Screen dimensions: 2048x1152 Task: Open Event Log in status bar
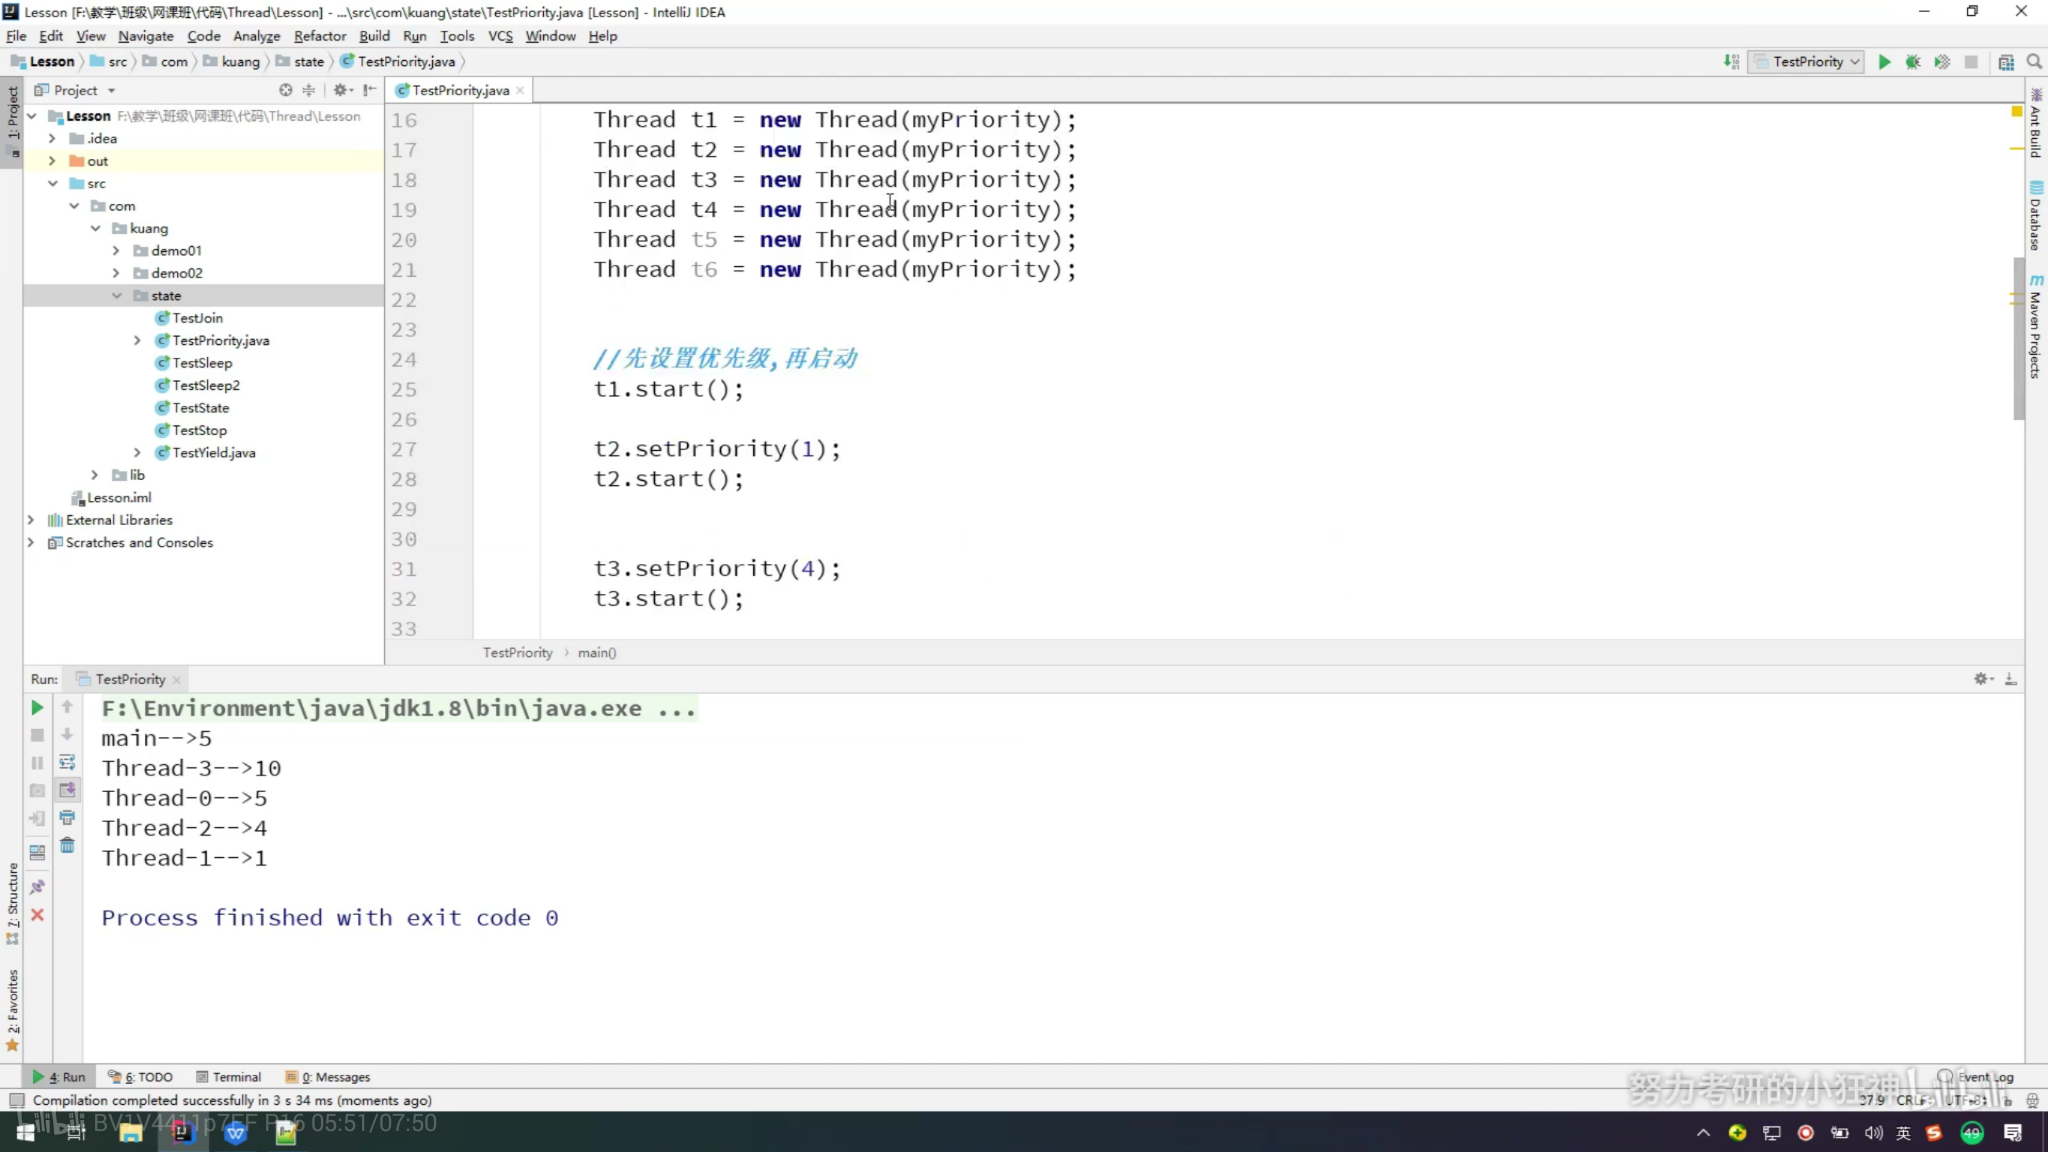pos(1976,1077)
